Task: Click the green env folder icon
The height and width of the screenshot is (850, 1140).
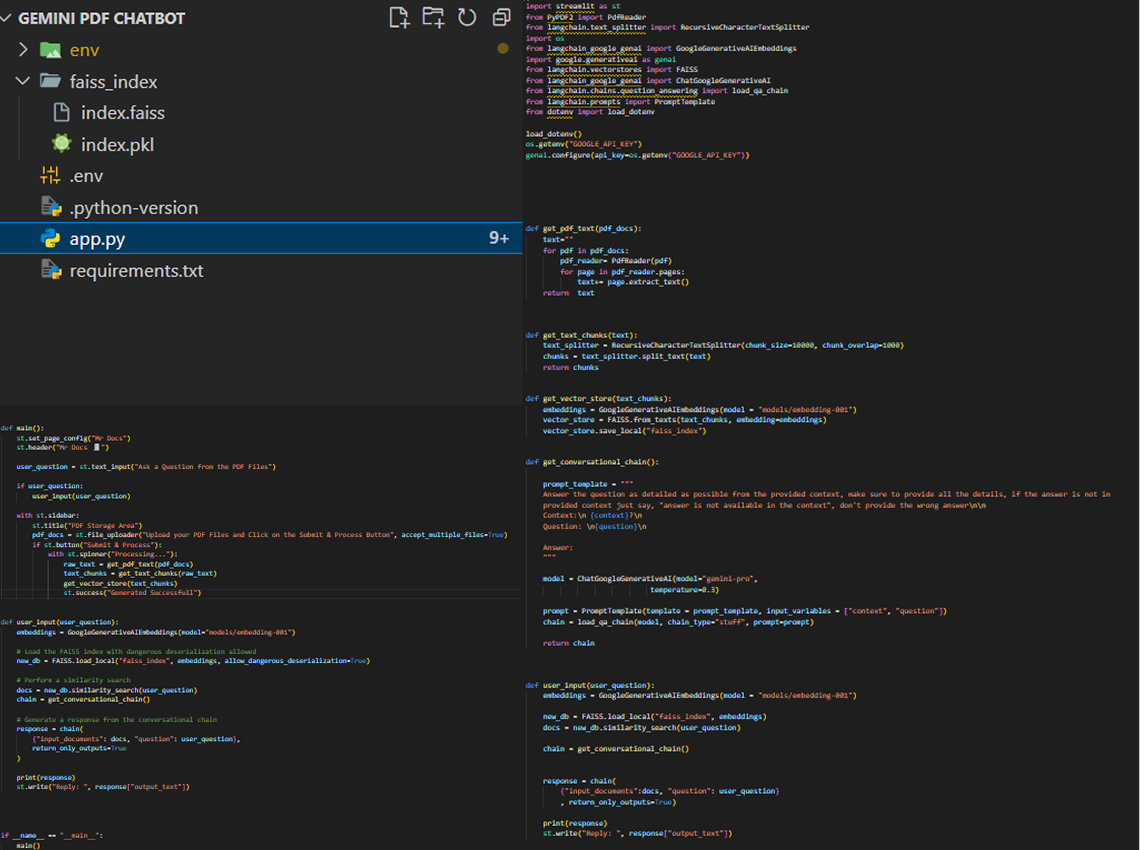Action: [x=50, y=49]
